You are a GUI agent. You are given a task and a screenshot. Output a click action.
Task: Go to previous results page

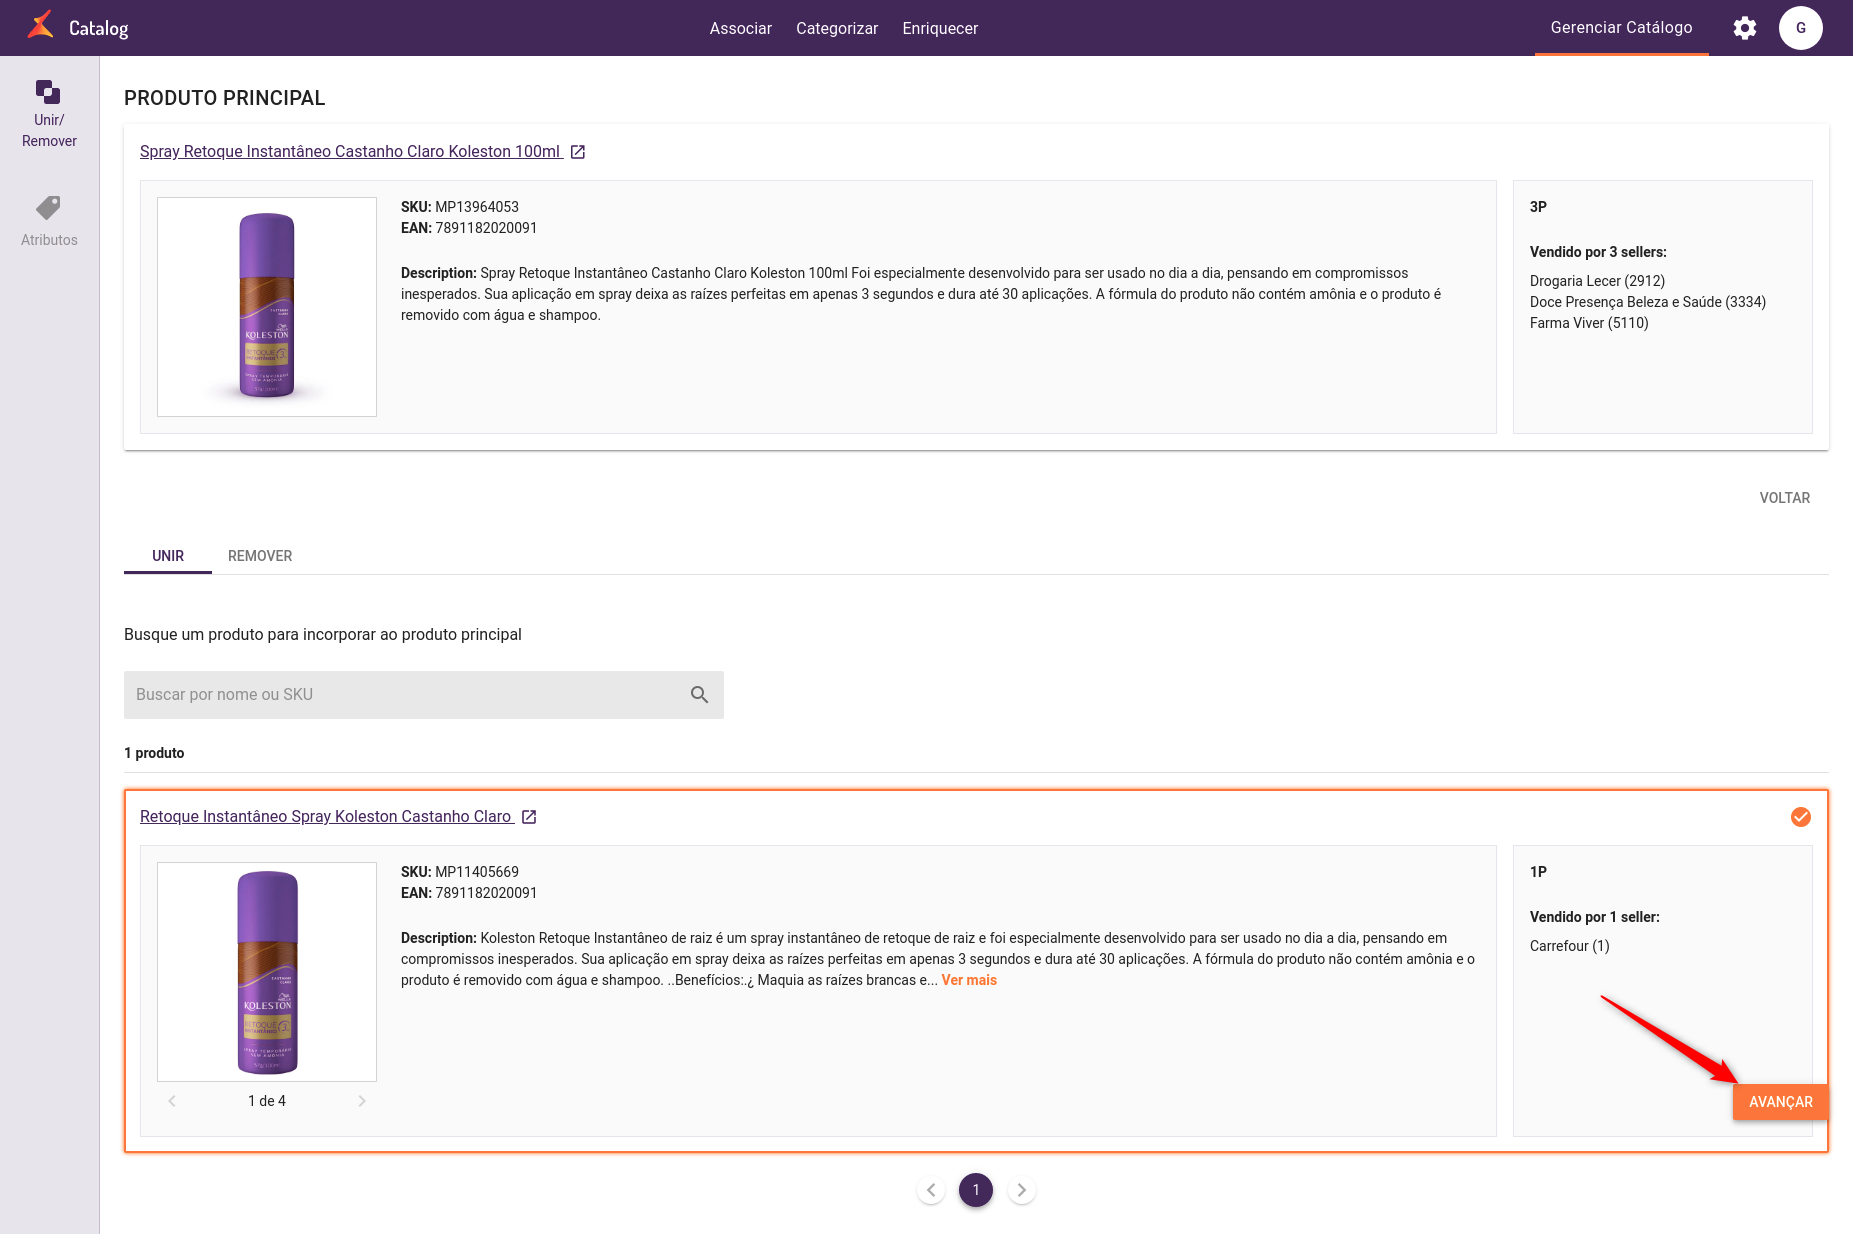click(931, 1190)
